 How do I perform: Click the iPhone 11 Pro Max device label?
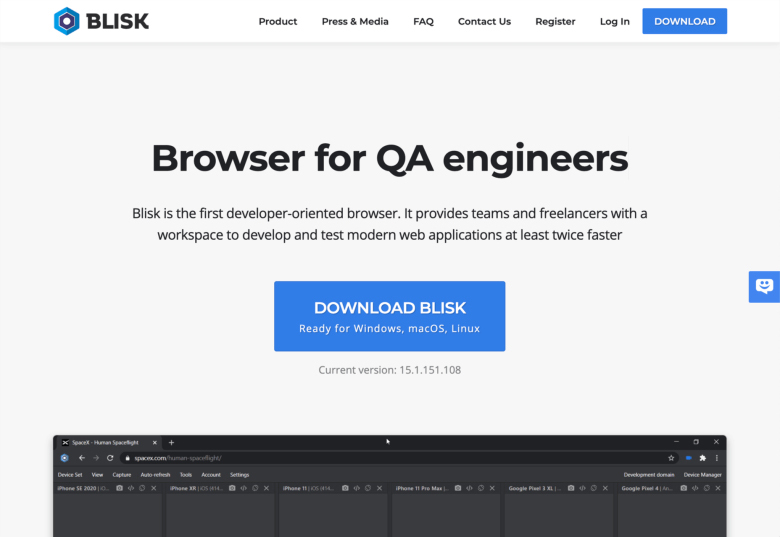[x=422, y=488]
